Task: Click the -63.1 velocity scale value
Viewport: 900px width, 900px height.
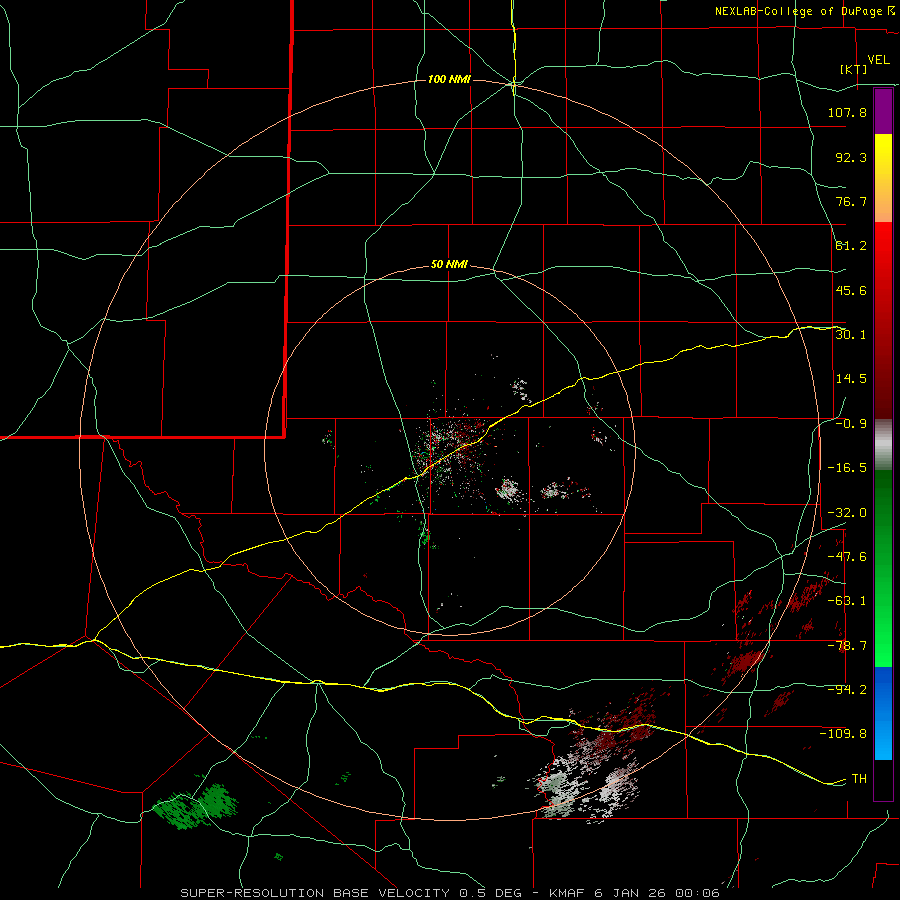Action: click(847, 601)
